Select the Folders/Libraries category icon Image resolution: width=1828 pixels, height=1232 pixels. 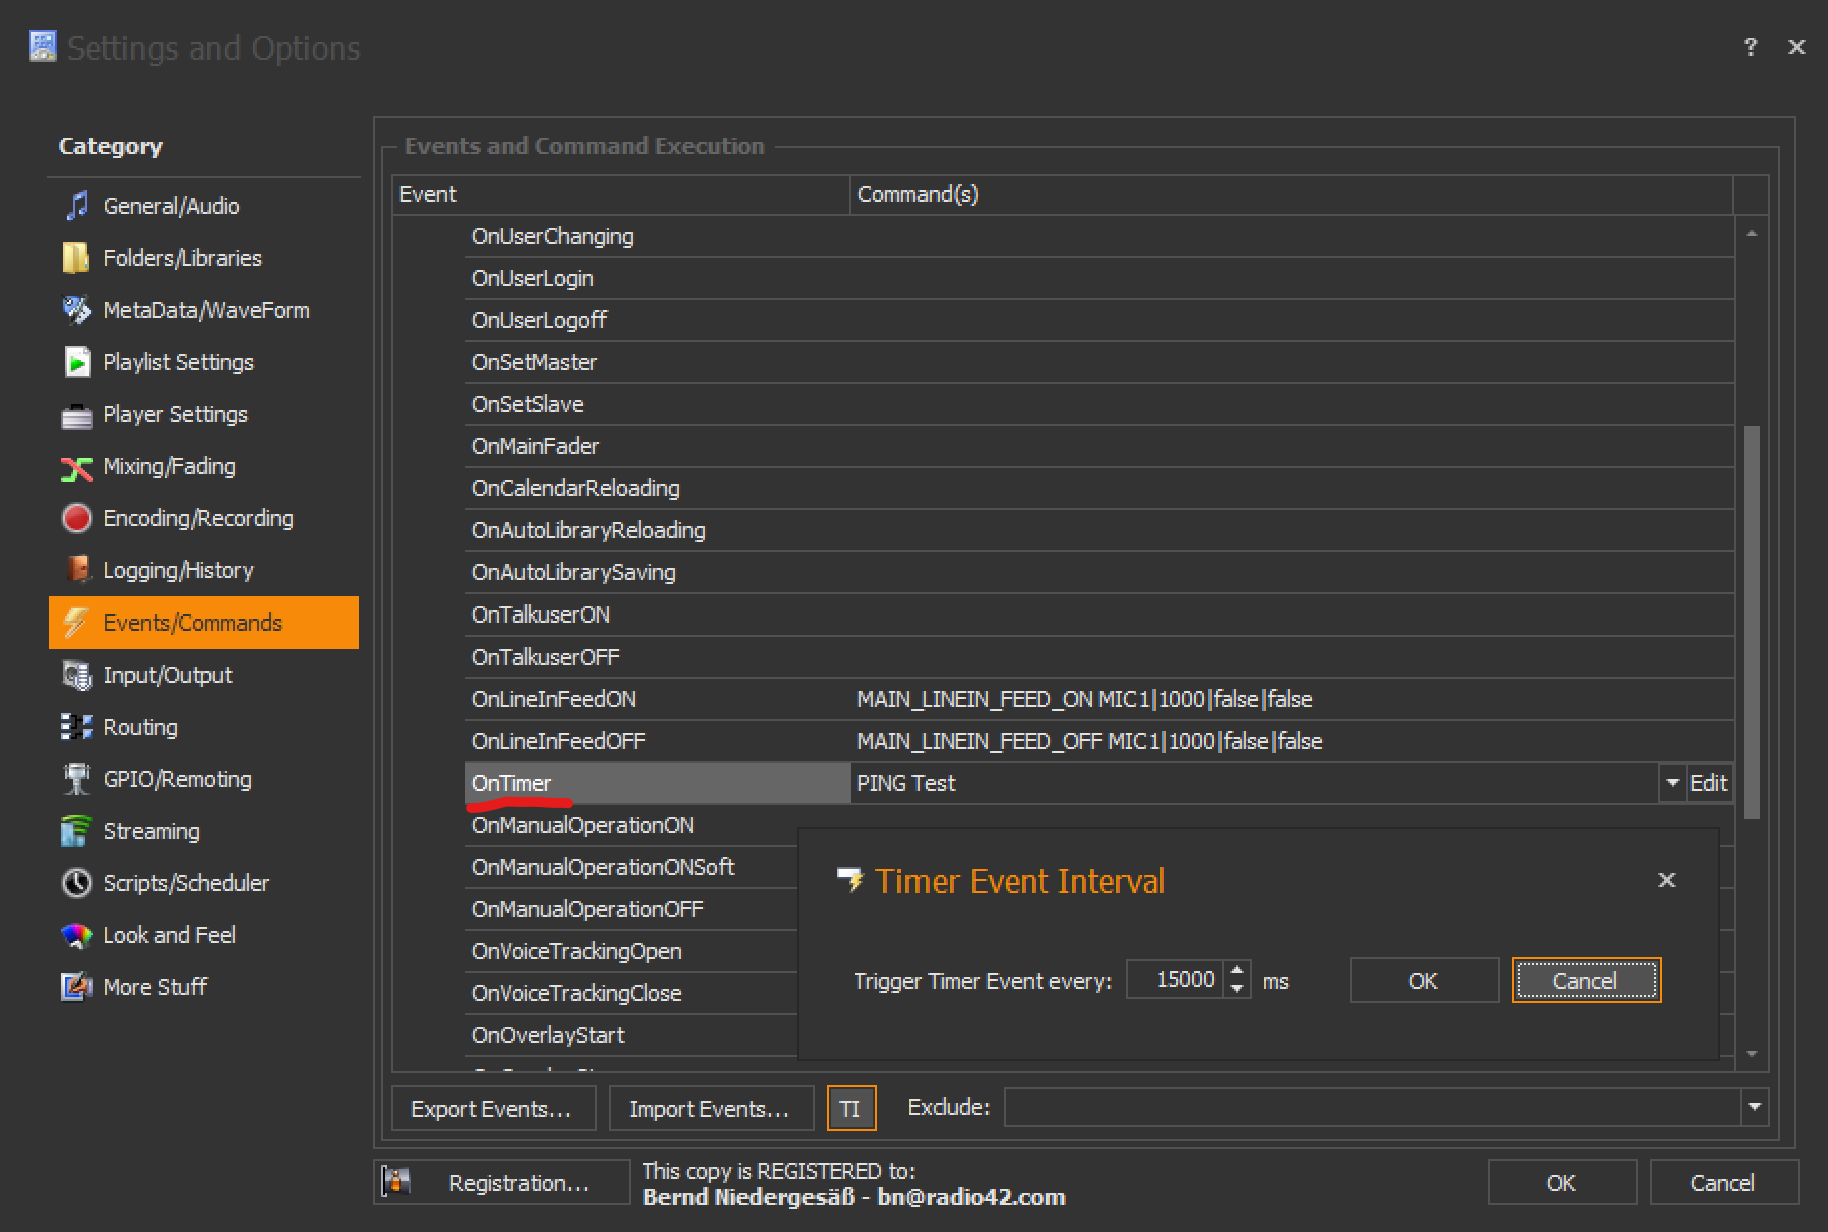(x=76, y=258)
